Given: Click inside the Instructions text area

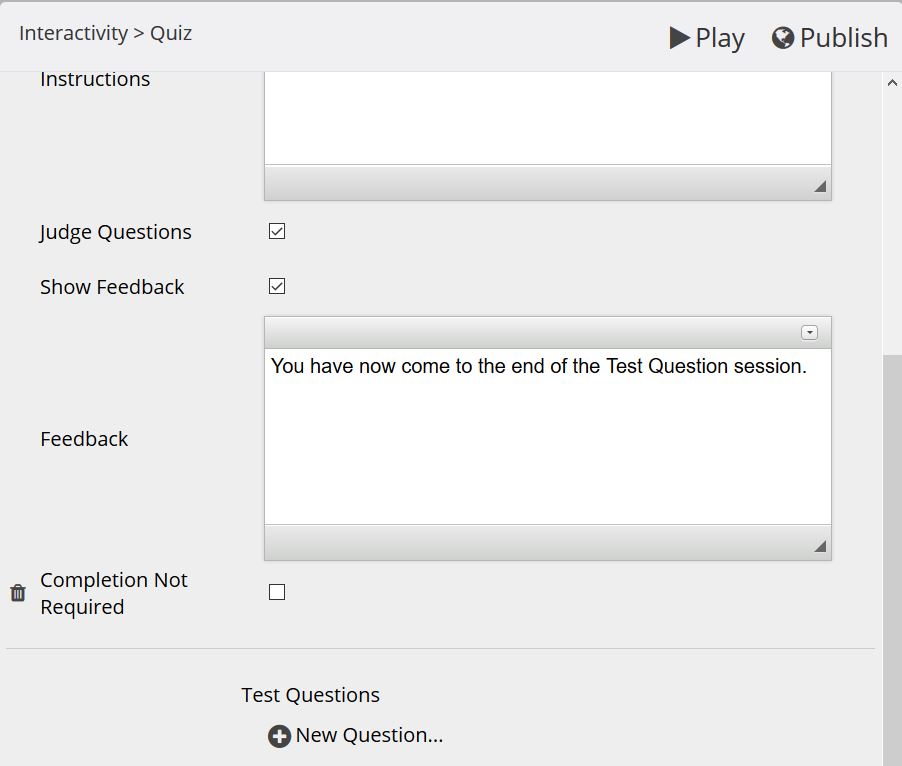Looking at the screenshot, I should pos(548,118).
